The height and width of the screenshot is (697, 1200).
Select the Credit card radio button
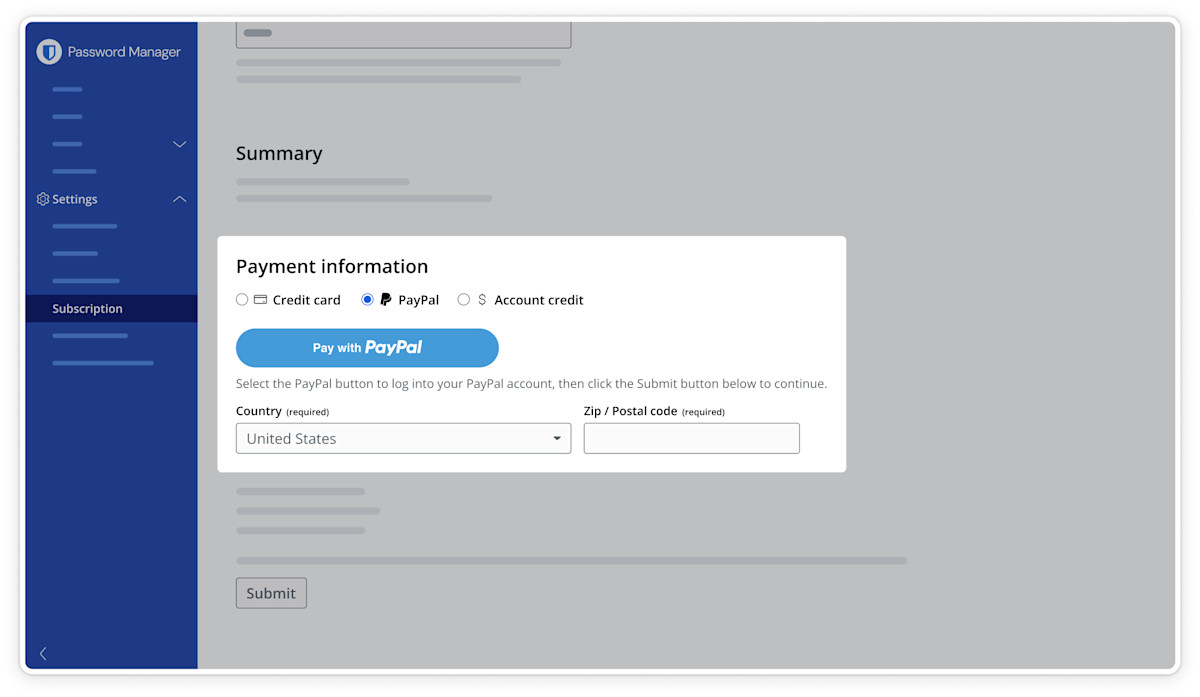(x=242, y=299)
